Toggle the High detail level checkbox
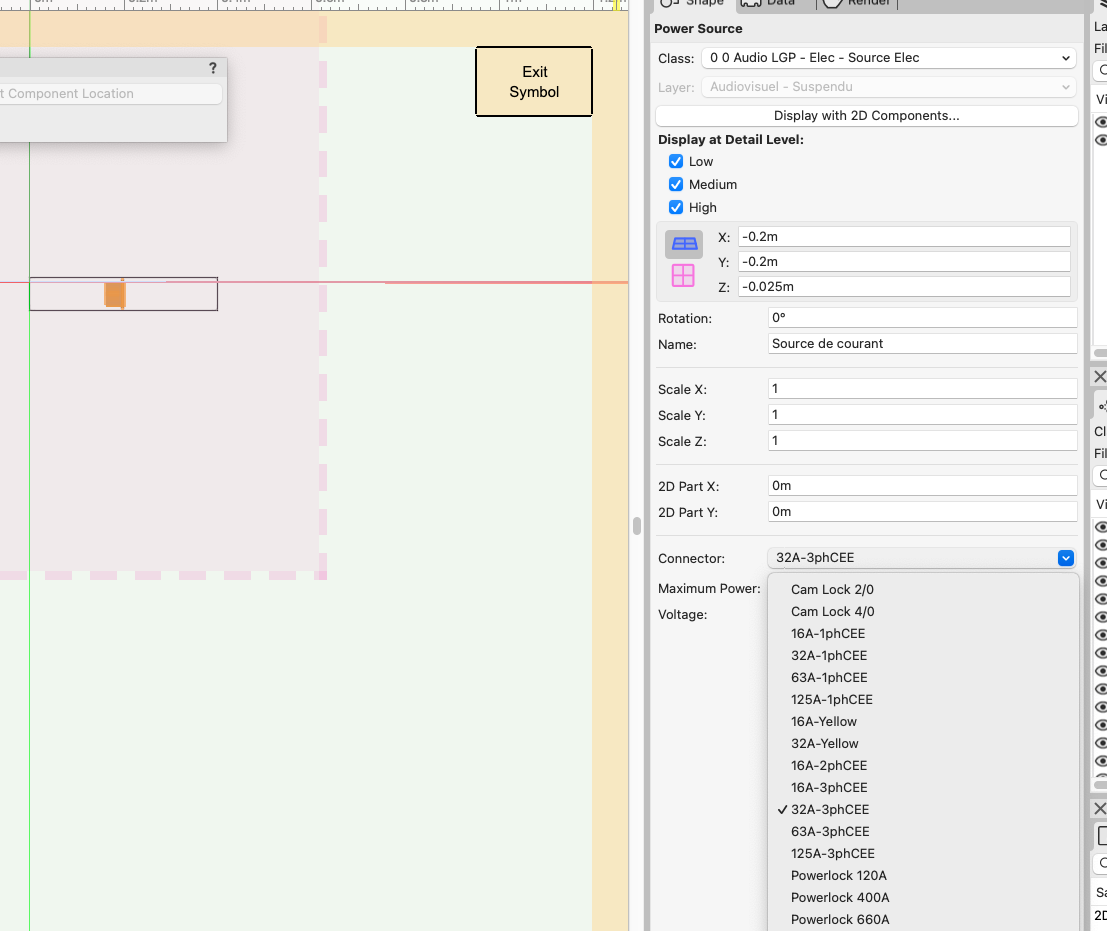 pos(676,208)
